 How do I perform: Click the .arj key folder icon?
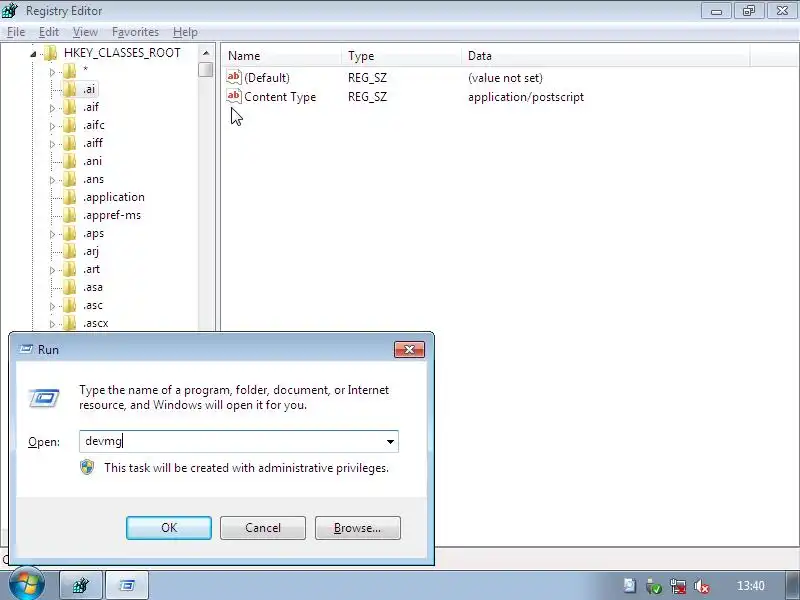coord(69,251)
